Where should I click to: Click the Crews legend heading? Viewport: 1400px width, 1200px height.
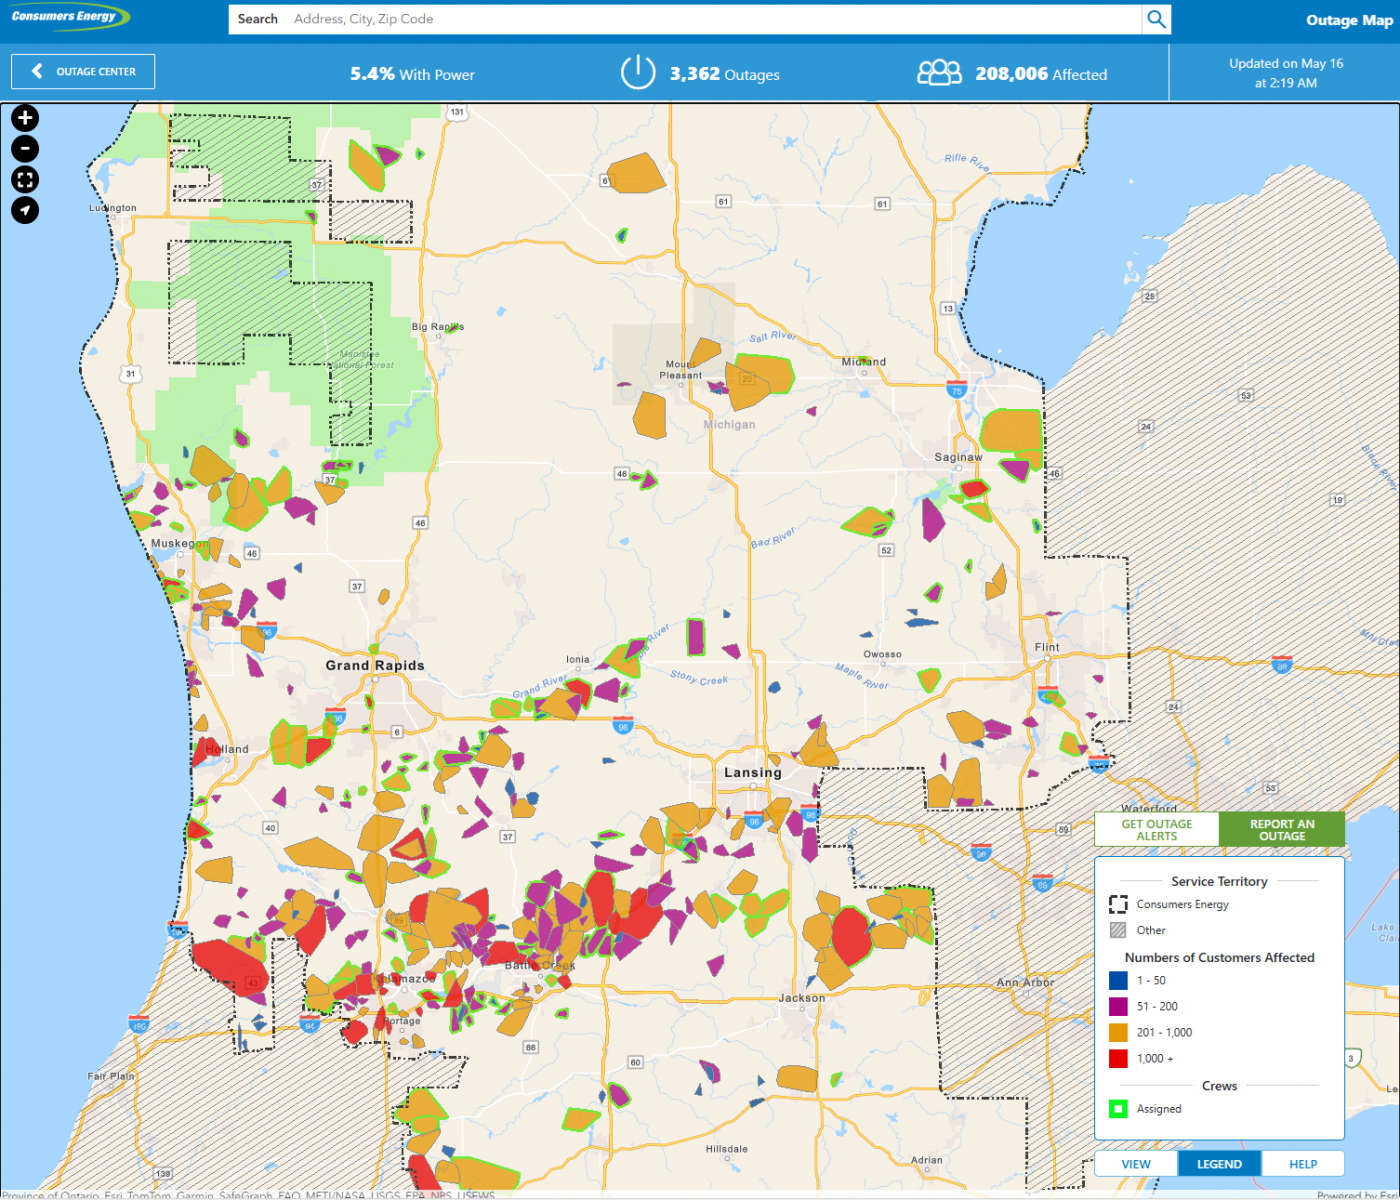1219,1086
